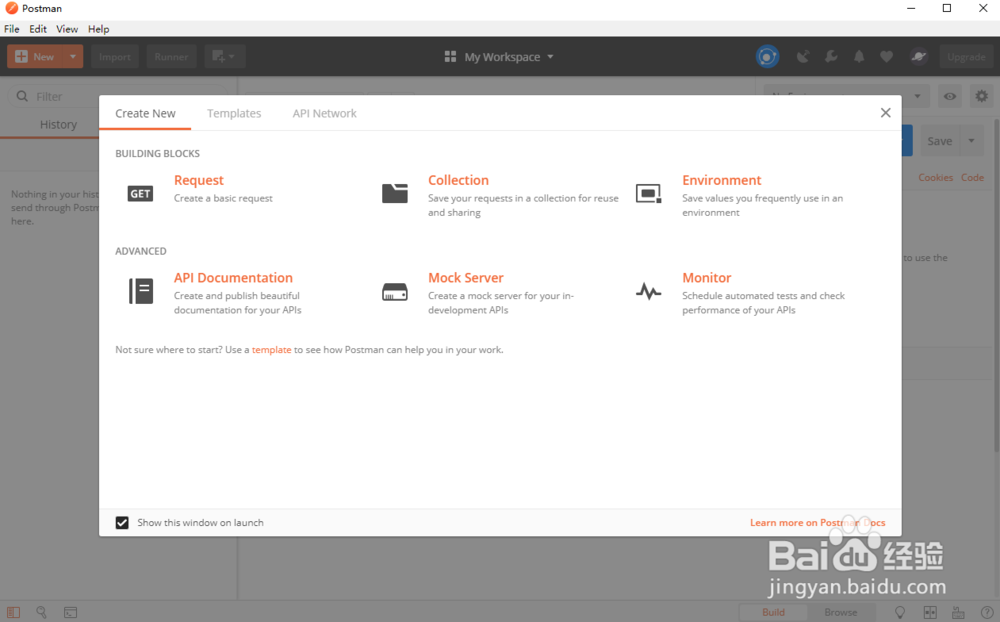Open the help question mark icon
The image size is (1000, 622).
click(987, 612)
